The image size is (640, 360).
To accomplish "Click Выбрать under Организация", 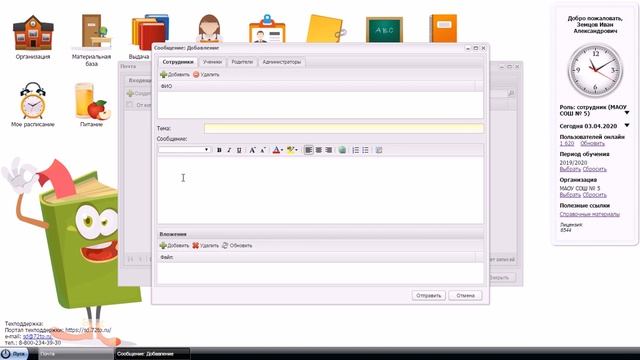I will (570, 195).
